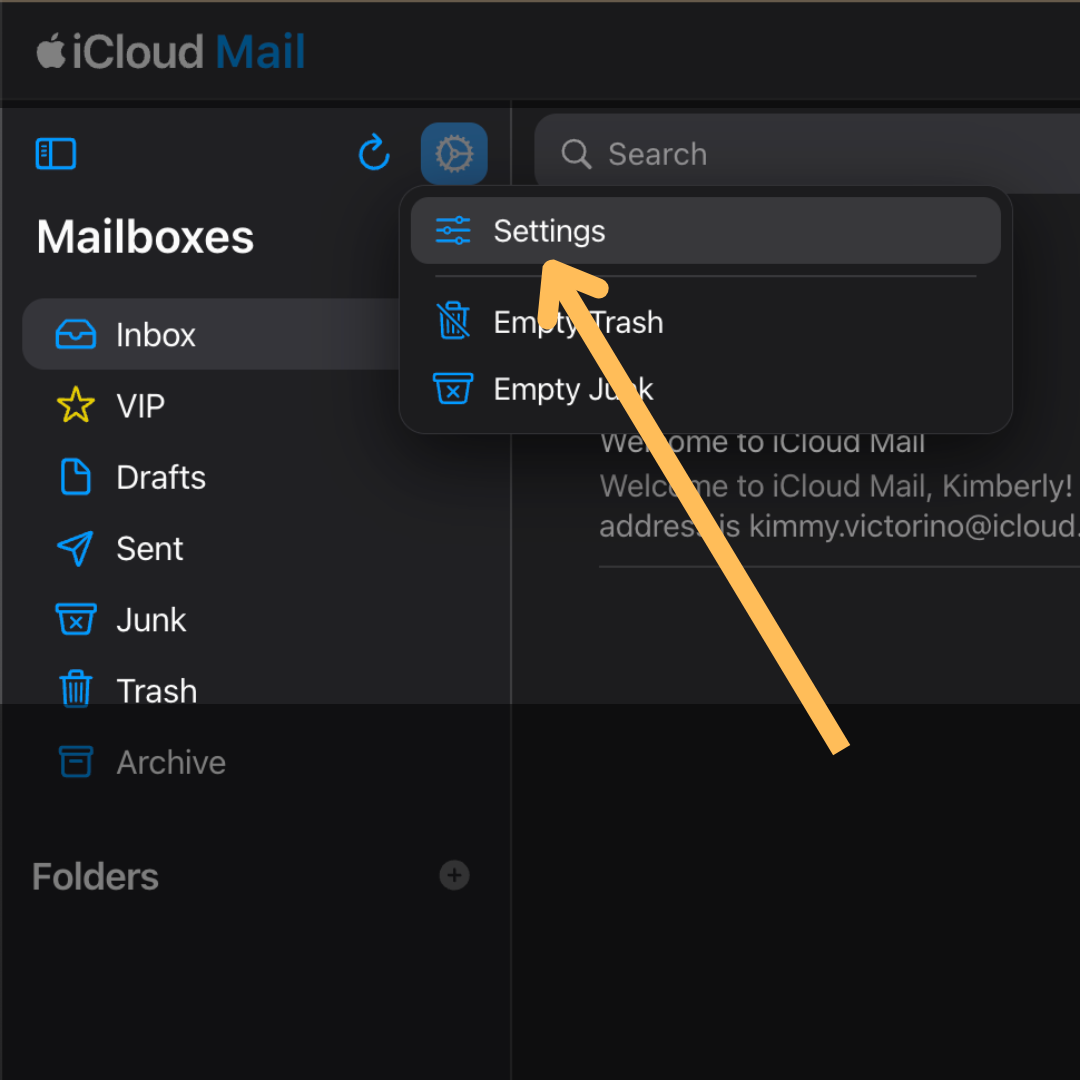Click the Junk bin icon in sidebar
The image size is (1080, 1080).
click(76, 619)
